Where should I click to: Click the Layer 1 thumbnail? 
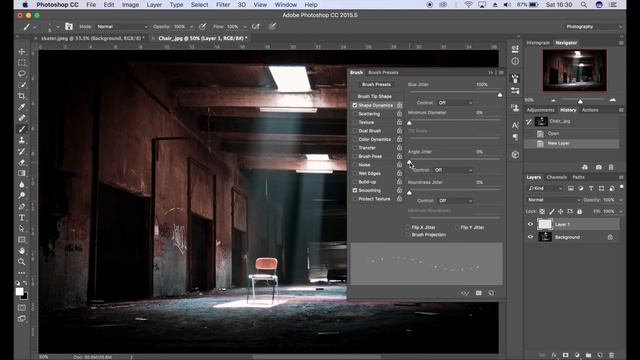click(545, 224)
